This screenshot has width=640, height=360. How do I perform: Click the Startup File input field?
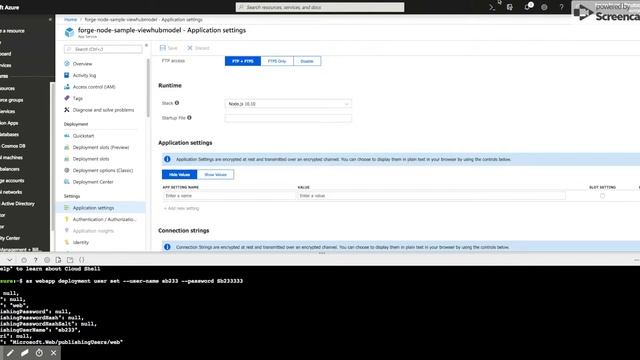[288, 118]
